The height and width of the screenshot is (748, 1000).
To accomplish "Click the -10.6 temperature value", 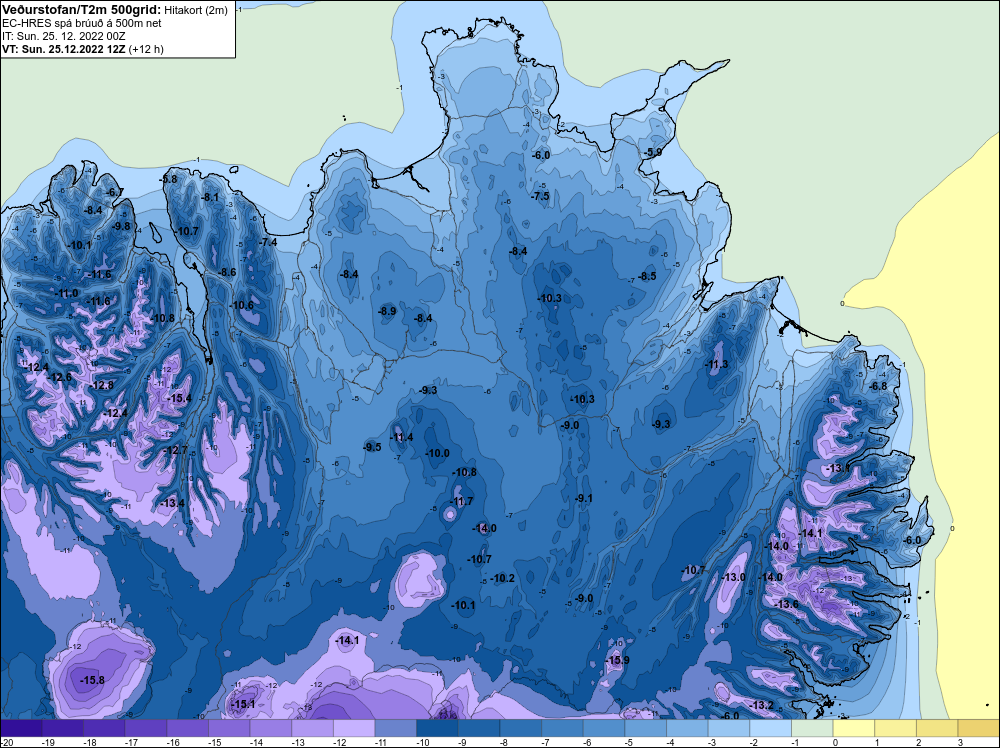I will [x=242, y=305].
